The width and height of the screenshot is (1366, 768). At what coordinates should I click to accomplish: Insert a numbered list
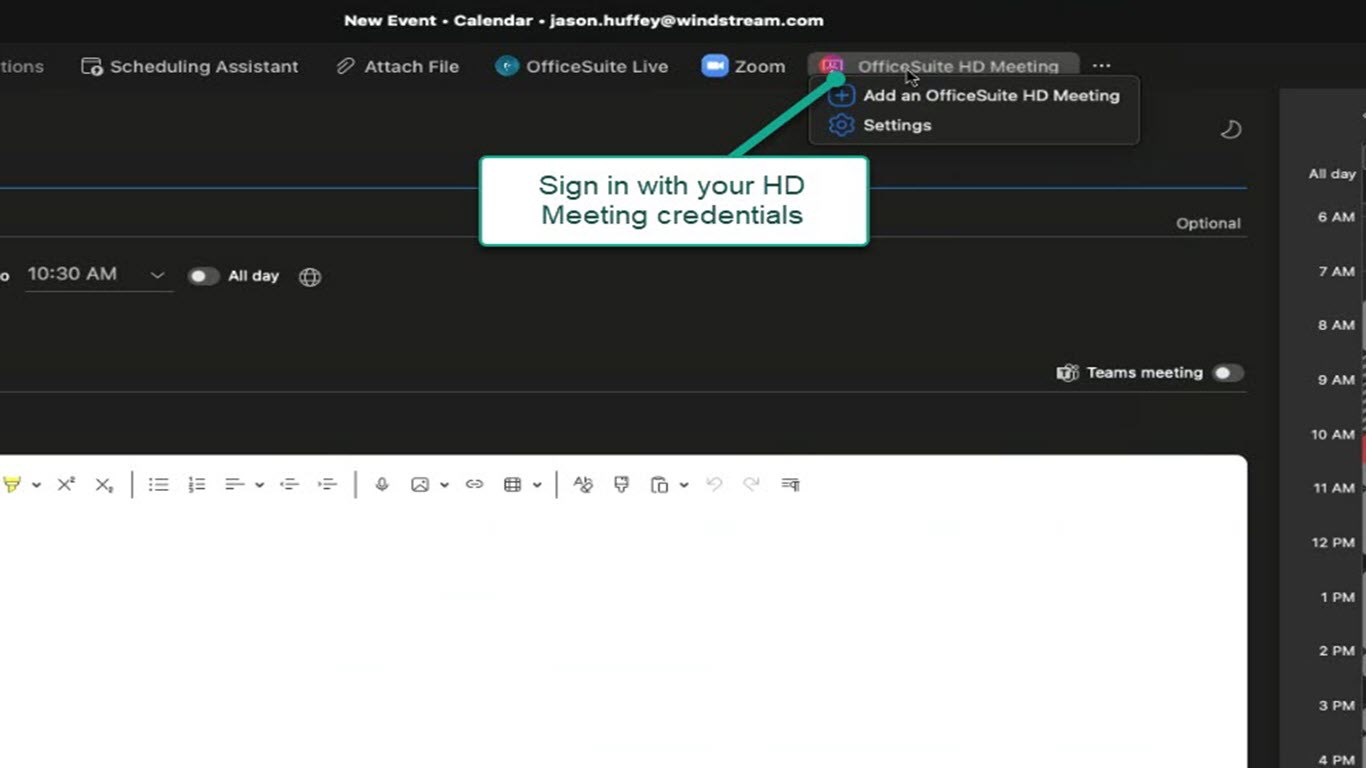click(196, 485)
